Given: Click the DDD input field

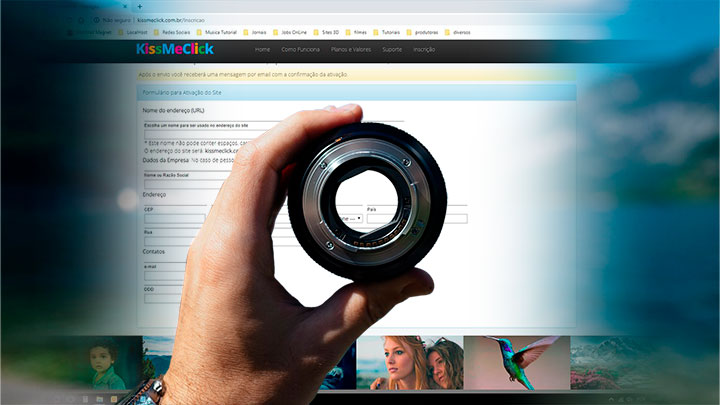Looking at the screenshot, I should (163, 298).
